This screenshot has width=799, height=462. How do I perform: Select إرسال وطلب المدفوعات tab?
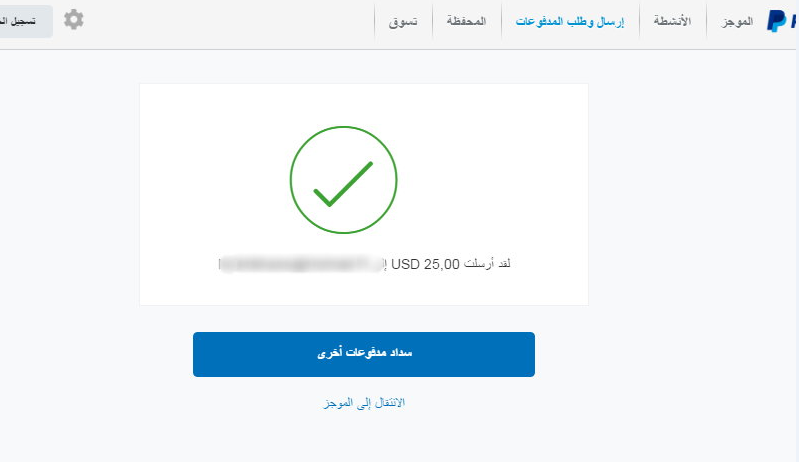(570, 21)
